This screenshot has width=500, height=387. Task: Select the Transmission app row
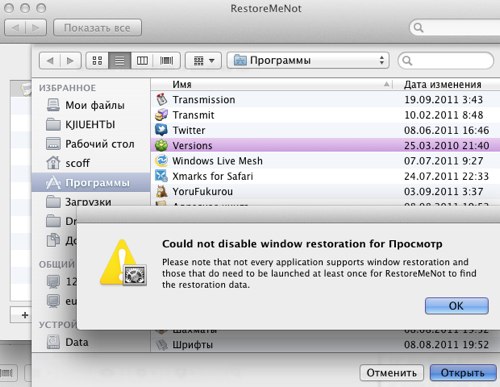(x=325, y=99)
